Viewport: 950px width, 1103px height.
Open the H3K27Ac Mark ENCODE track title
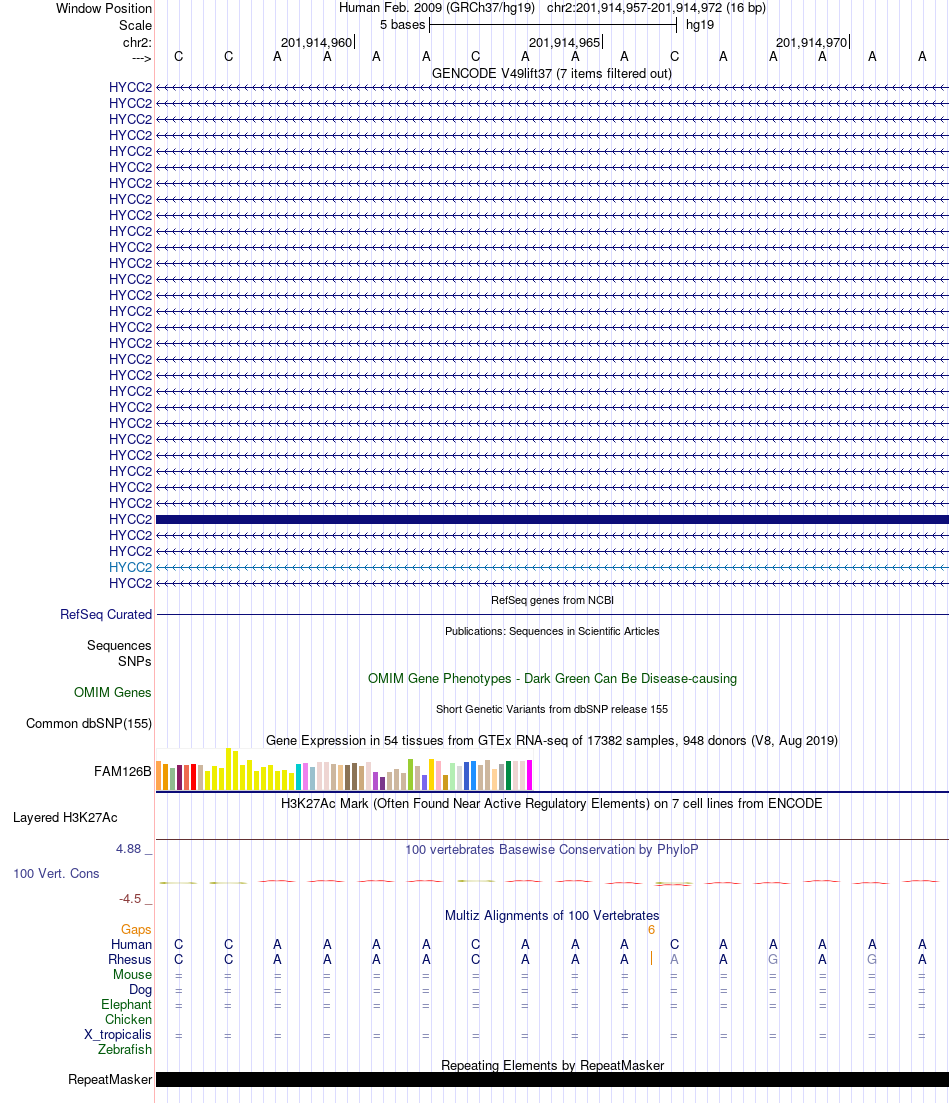(551, 803)
